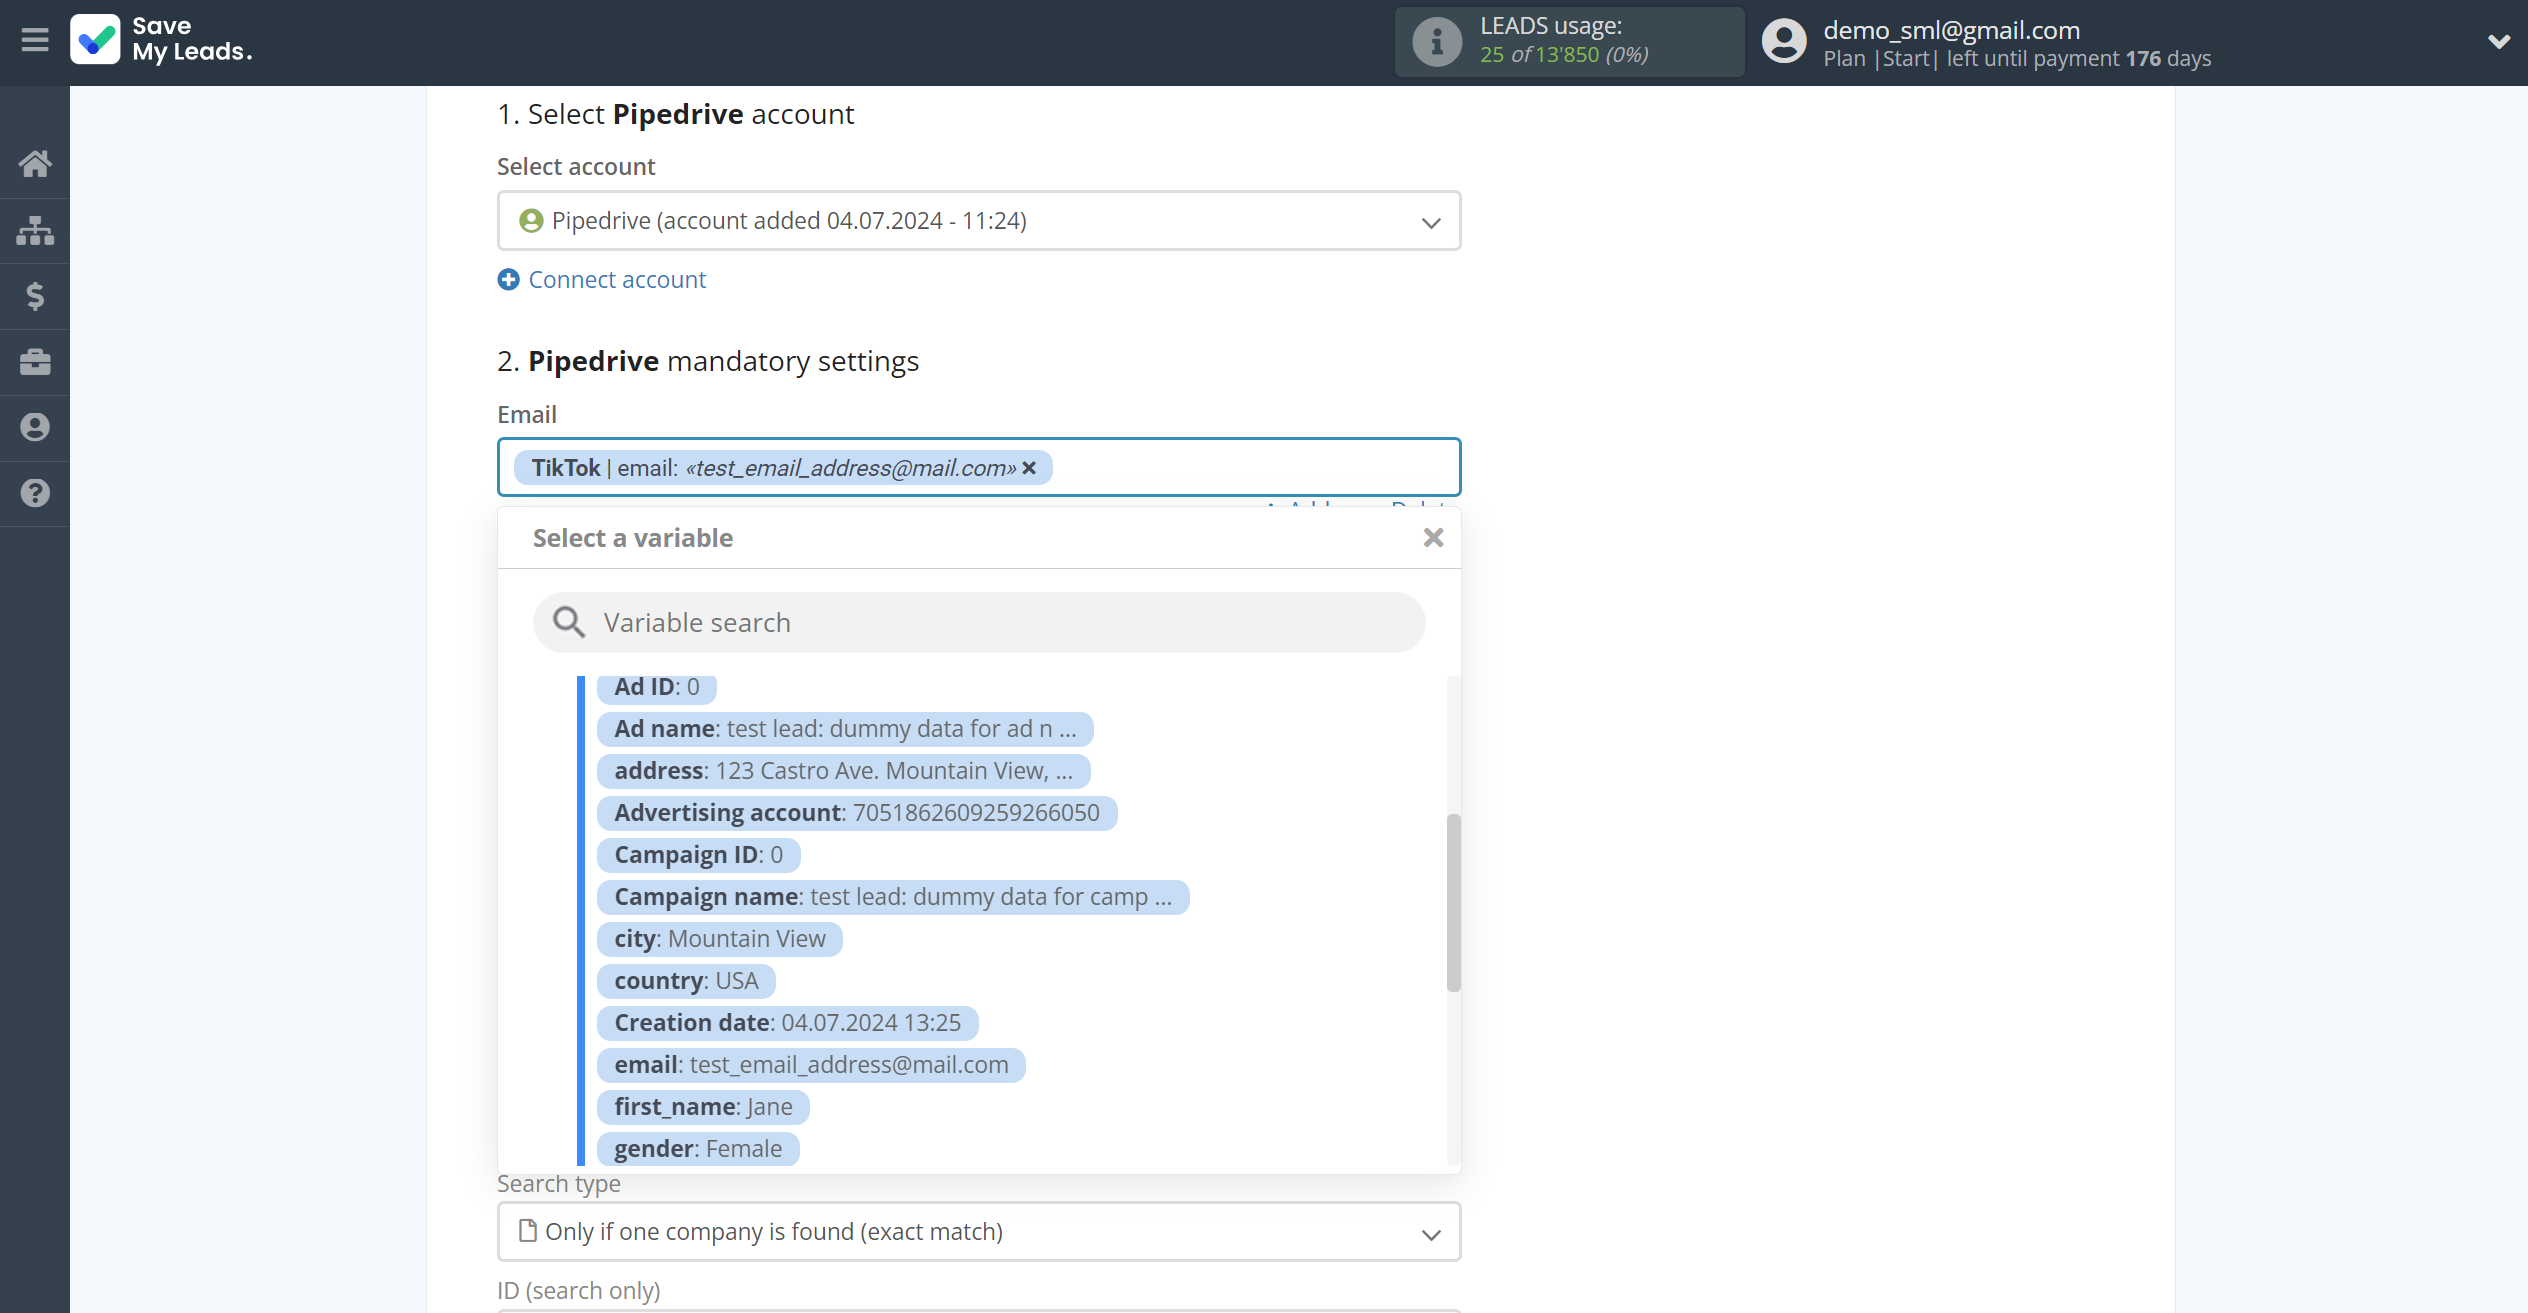Select the address variable

pos(843,771)
